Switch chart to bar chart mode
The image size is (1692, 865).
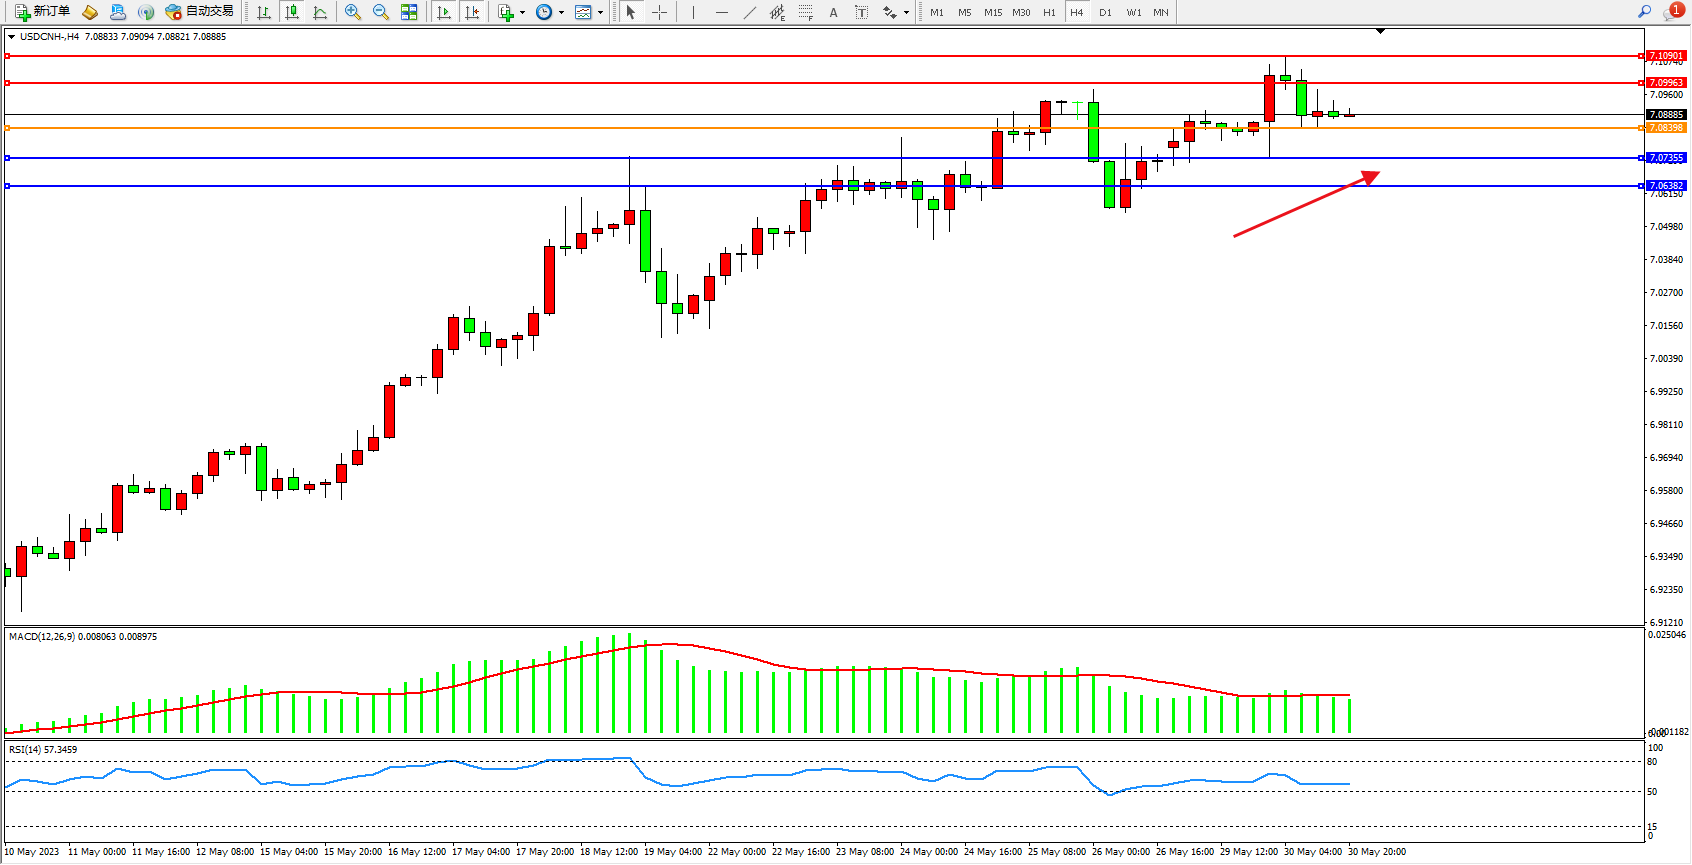coord(264,12)
